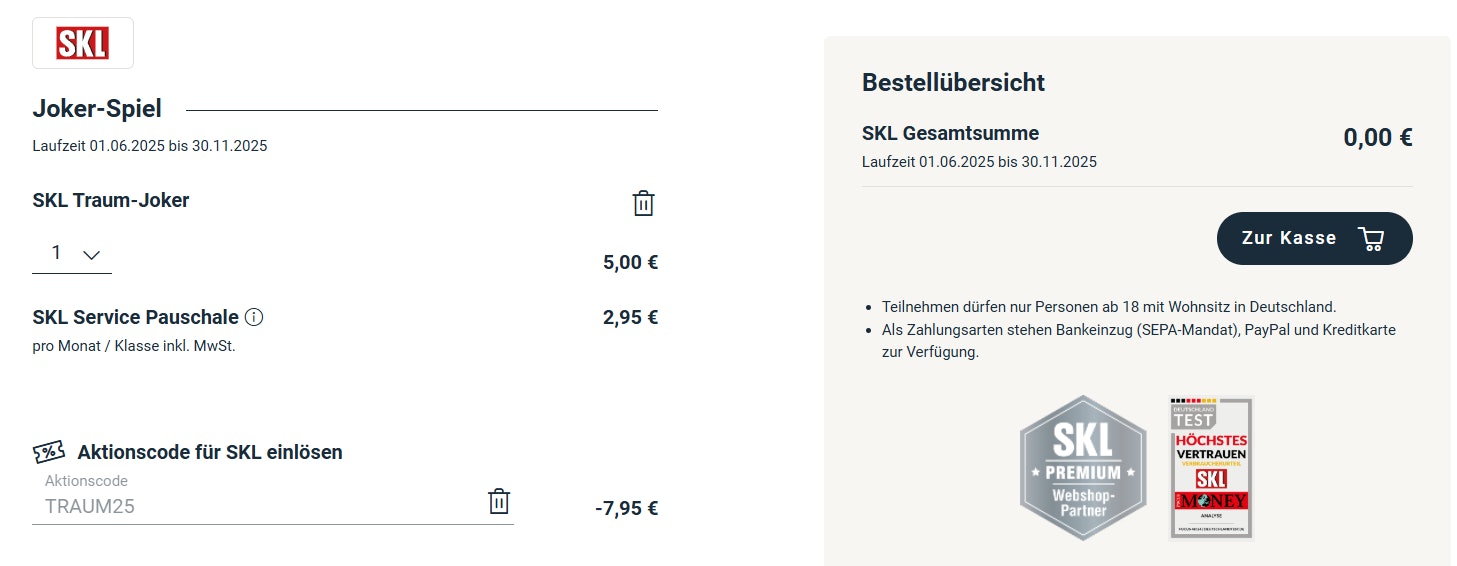Proceed with the Zur Kasse button
This screenshot has height=566, width=1457.
(1313, 238)
